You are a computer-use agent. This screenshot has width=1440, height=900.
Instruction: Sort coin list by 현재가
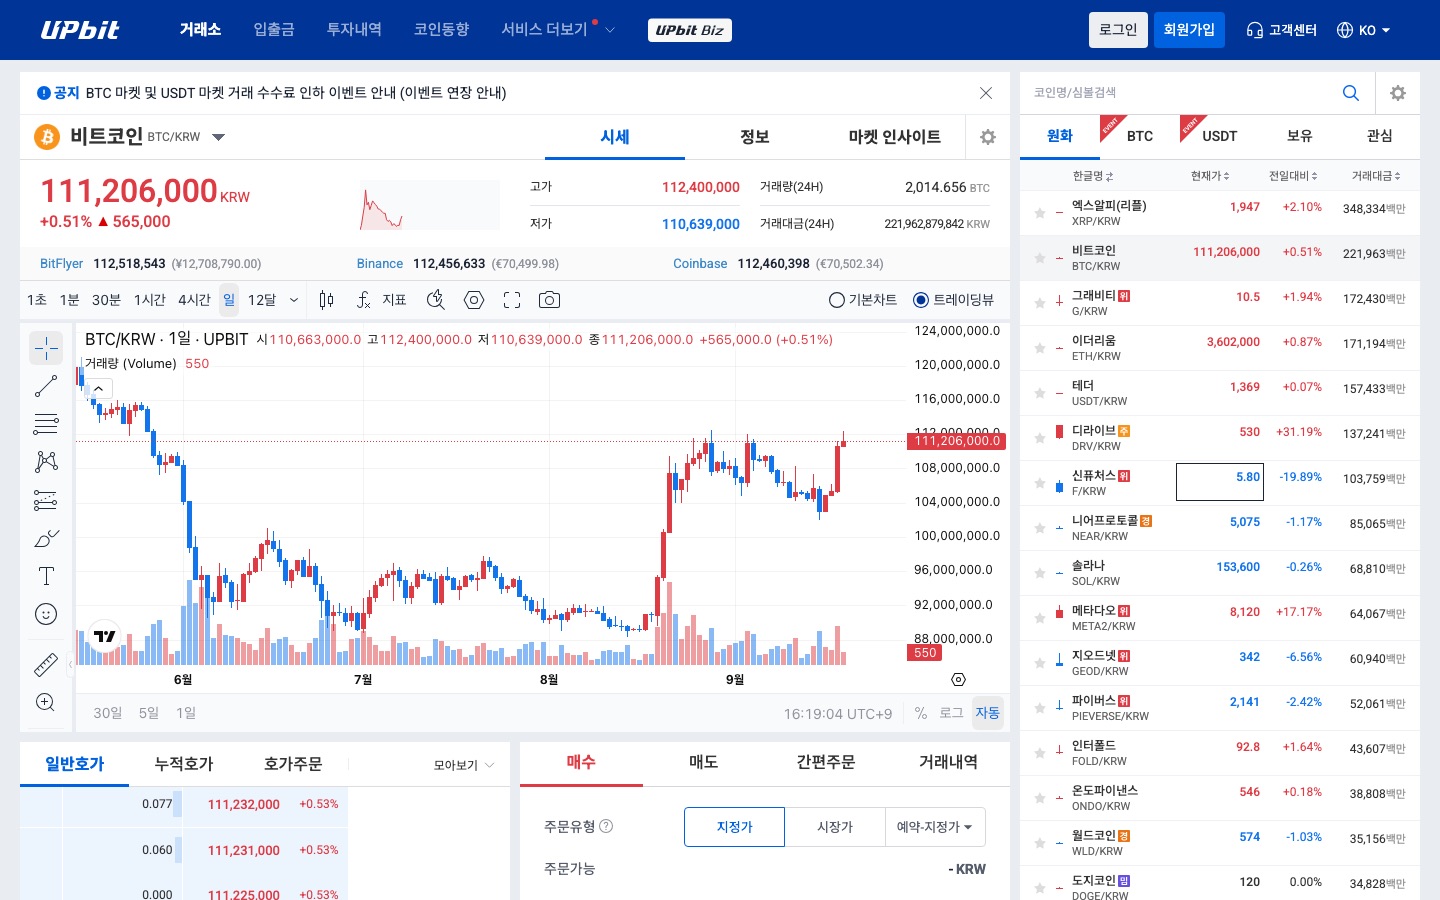tap(1210, 176)
